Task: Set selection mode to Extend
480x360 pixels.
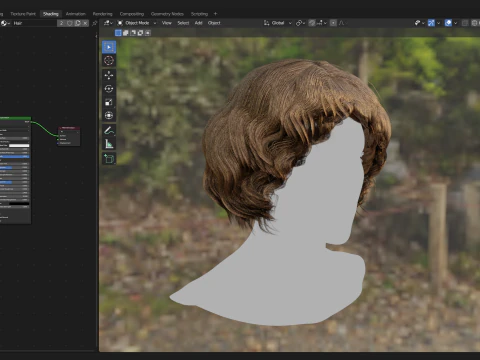Action: click(x=126, y=33)
